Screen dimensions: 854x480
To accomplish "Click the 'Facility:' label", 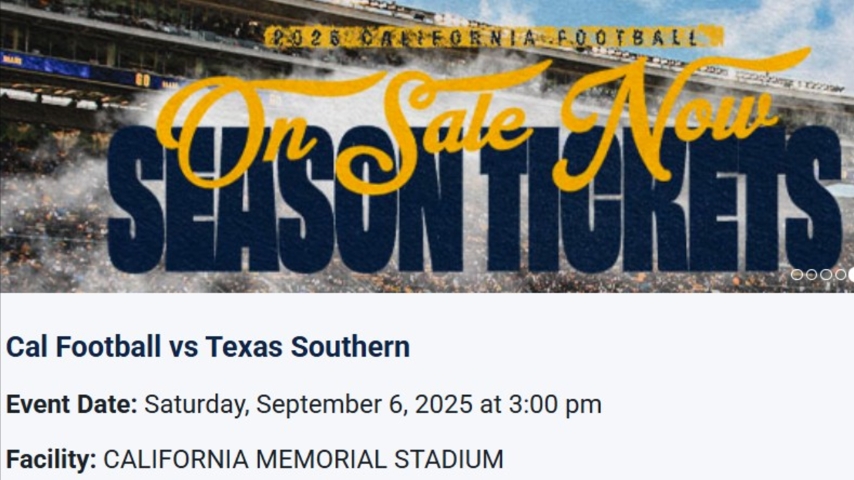I will coord(51,459).
